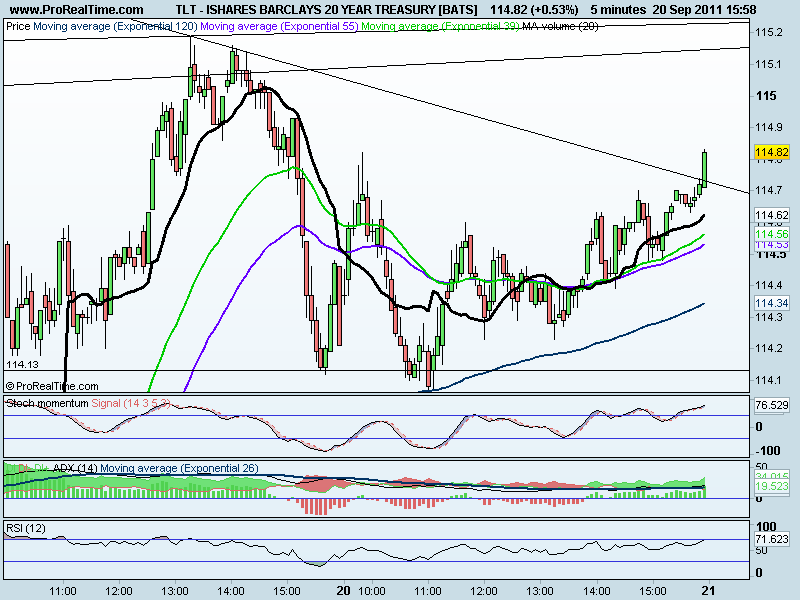
Task: Select the Moving average (Exponential 120) legend
Action: pos(115,26)
